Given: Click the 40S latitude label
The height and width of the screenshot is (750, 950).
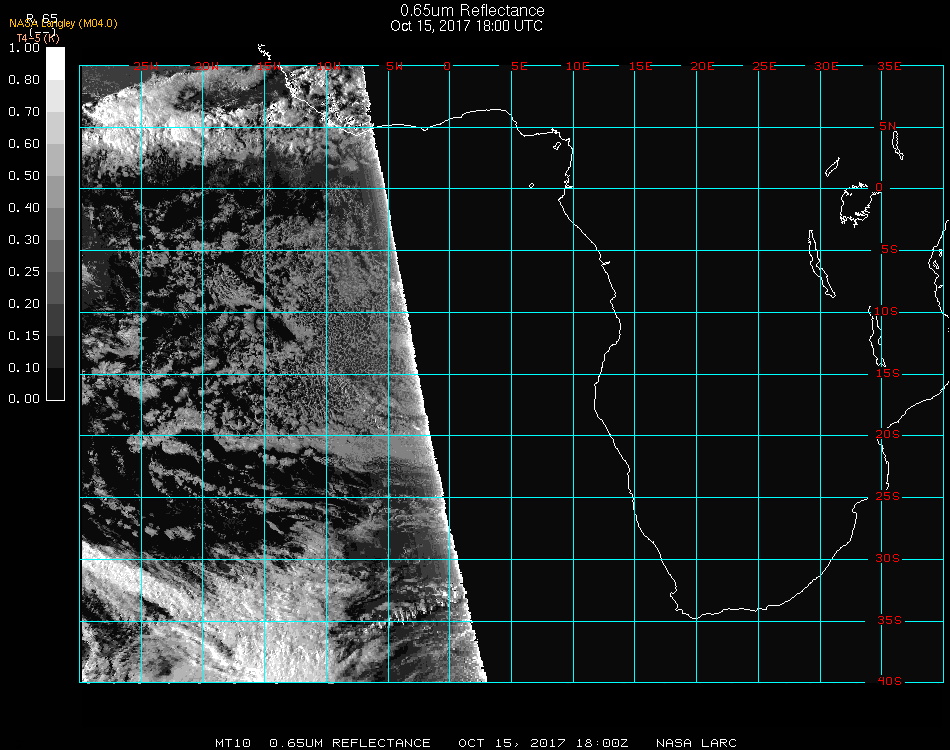Looking at the screenshot, I should click(889, 682).
